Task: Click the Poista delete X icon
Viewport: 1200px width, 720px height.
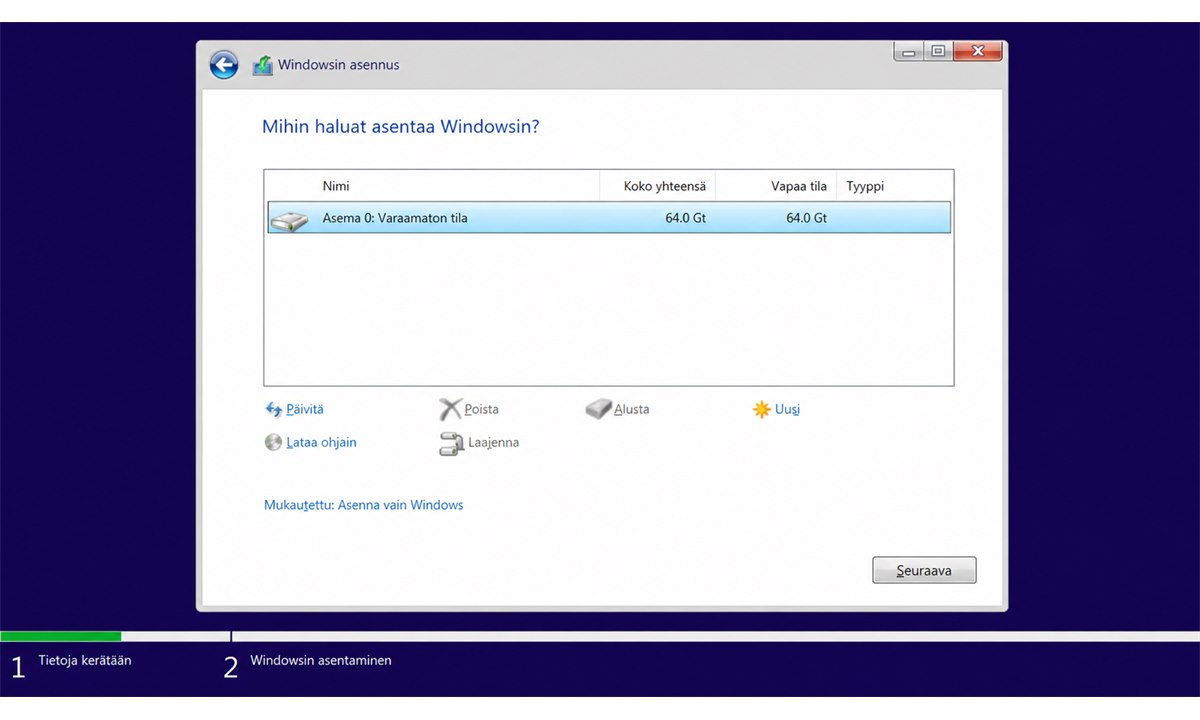Action: tap(450, 409)
